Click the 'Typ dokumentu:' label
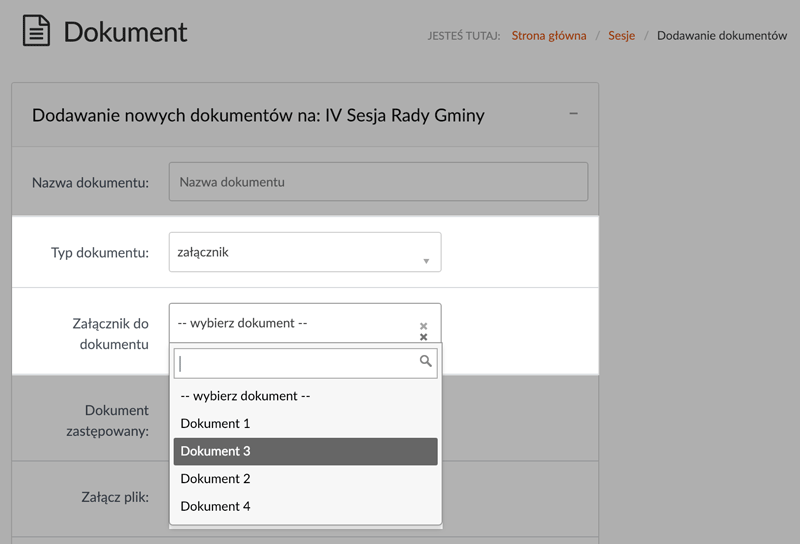 click(100, 253)
